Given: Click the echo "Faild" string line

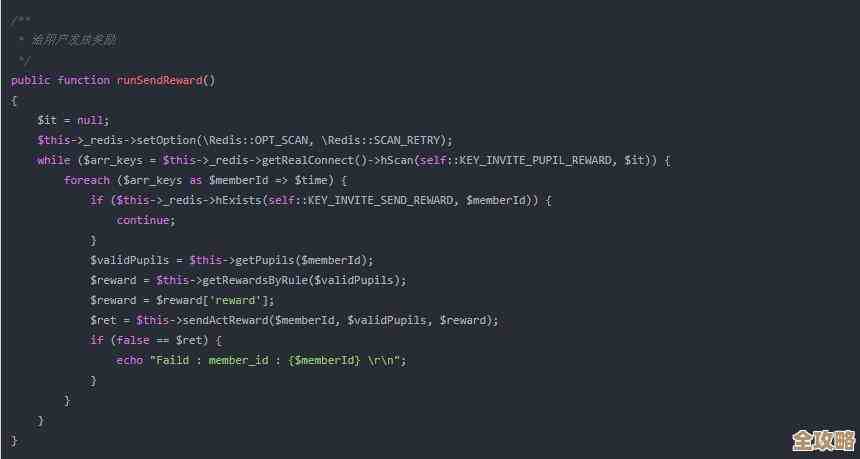Looking at the screenshot, I should point(262,360).
